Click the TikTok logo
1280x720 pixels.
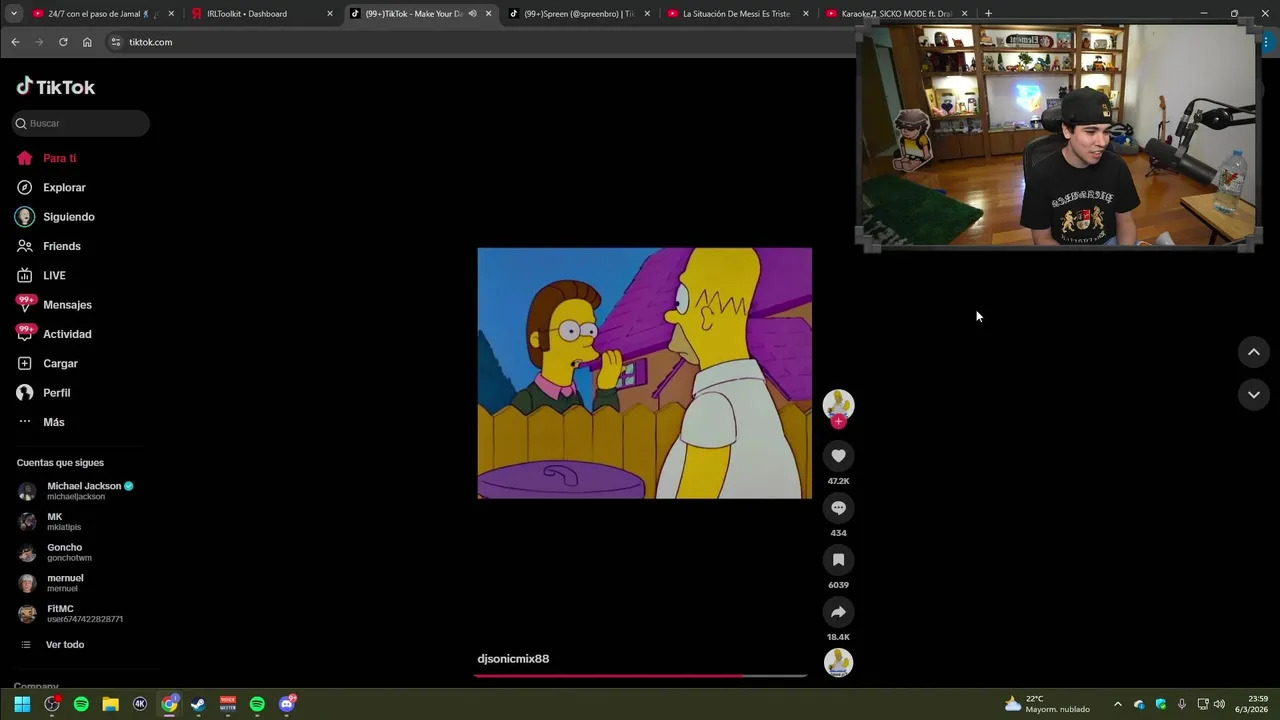[x=56, y=87]
